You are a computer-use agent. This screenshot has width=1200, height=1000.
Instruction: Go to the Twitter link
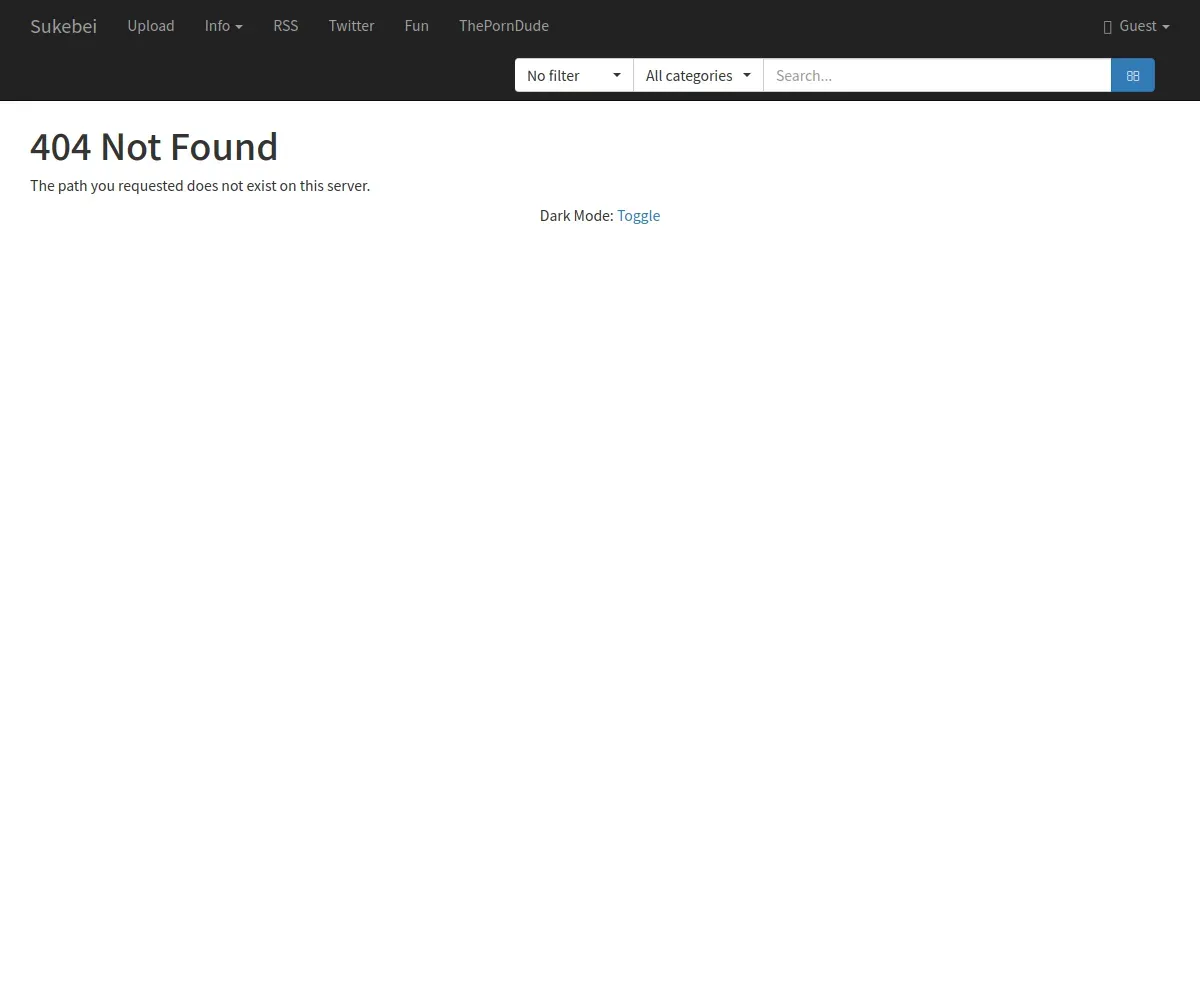click(351, 26)
